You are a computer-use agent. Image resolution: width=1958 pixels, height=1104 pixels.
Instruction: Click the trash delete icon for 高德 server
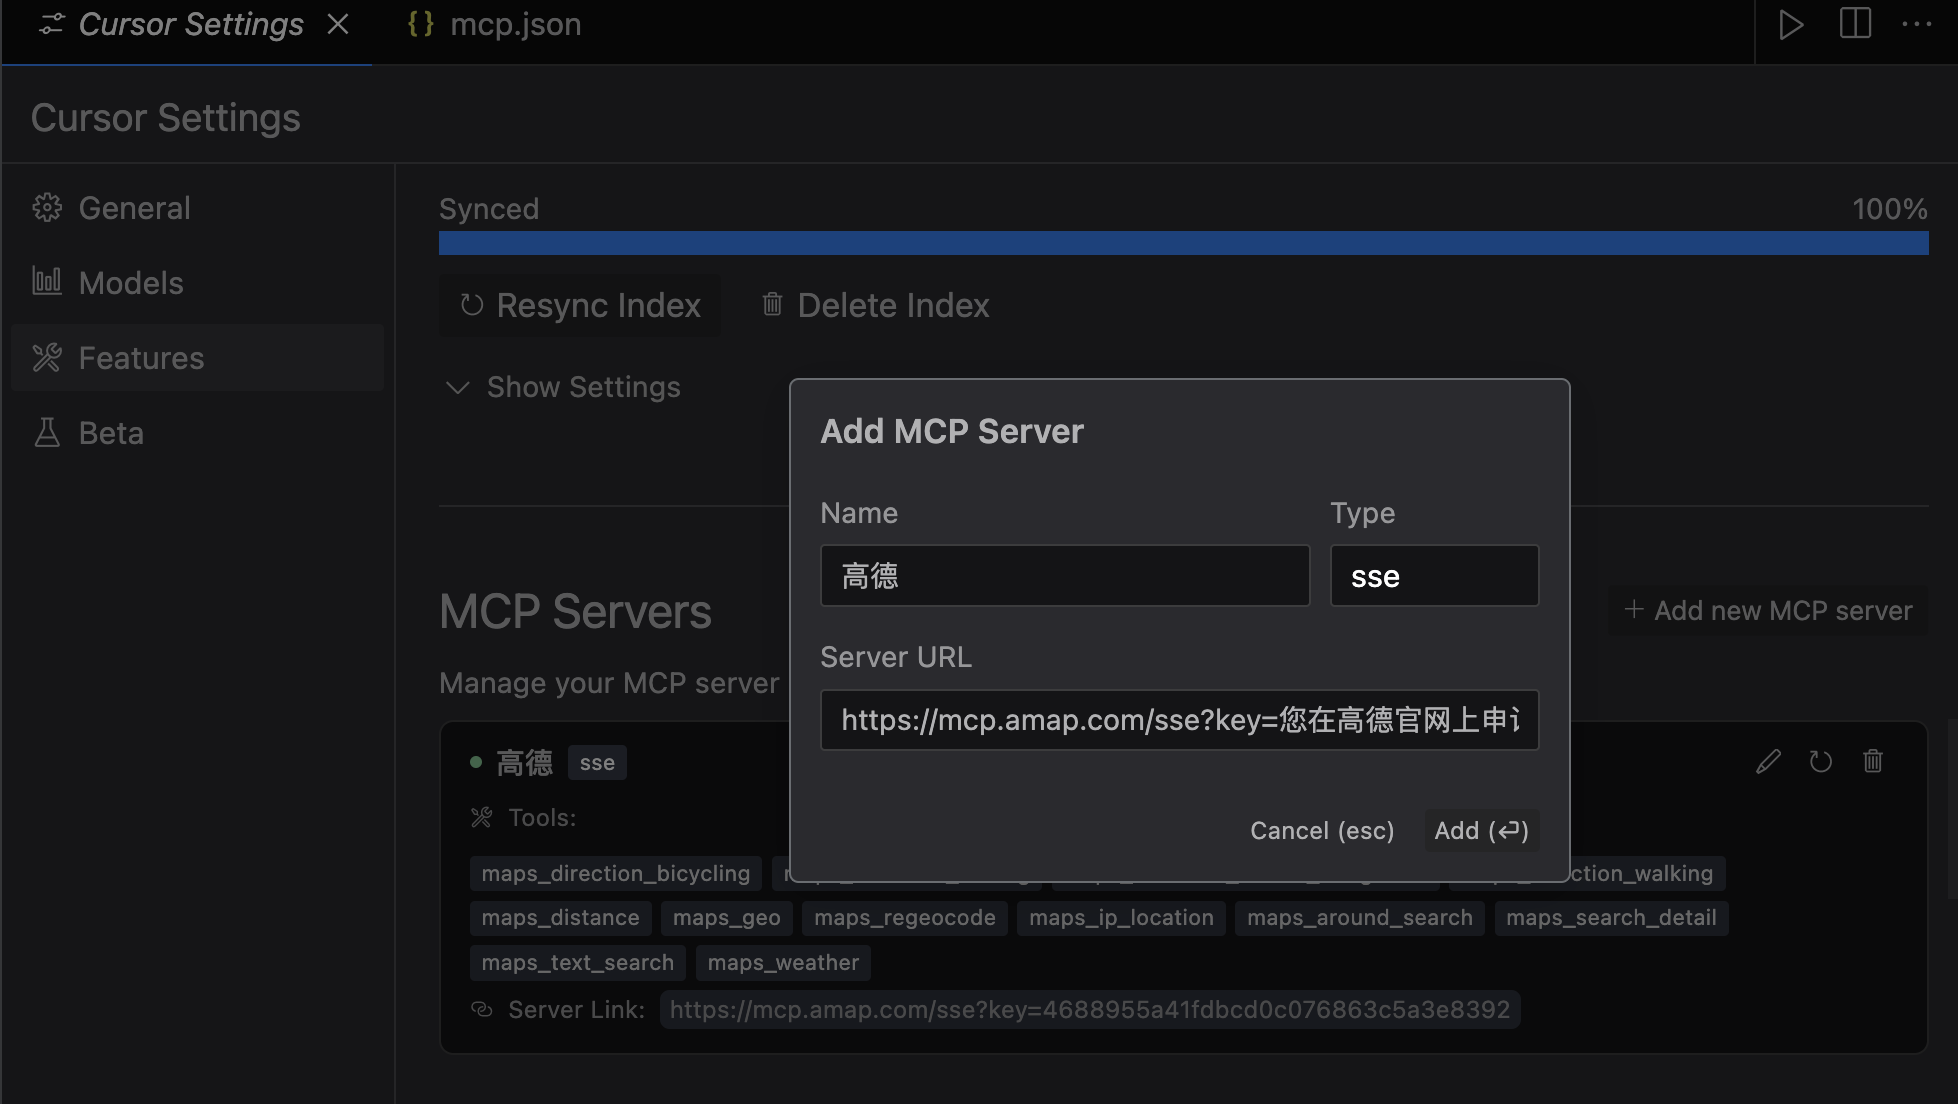[1873, 762]
